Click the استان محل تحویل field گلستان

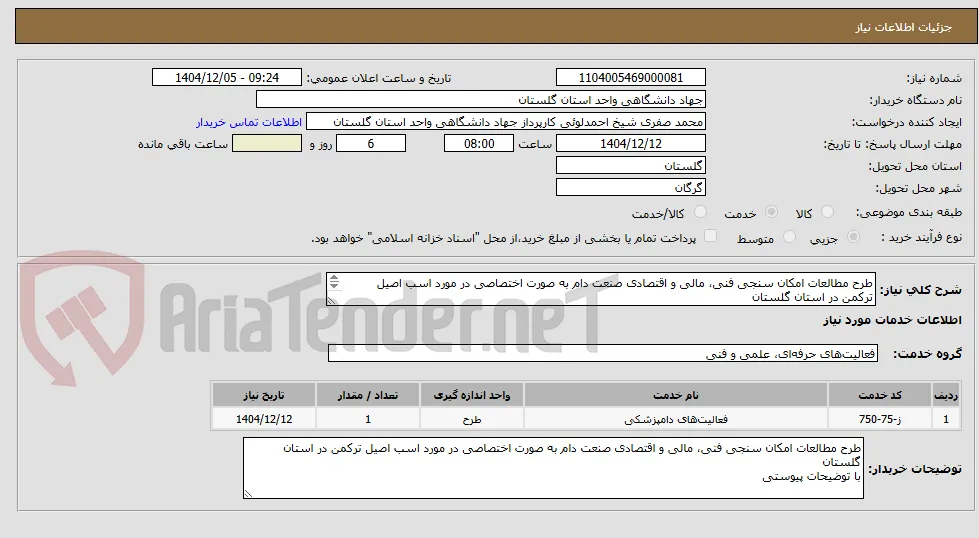tap(631, 165)
